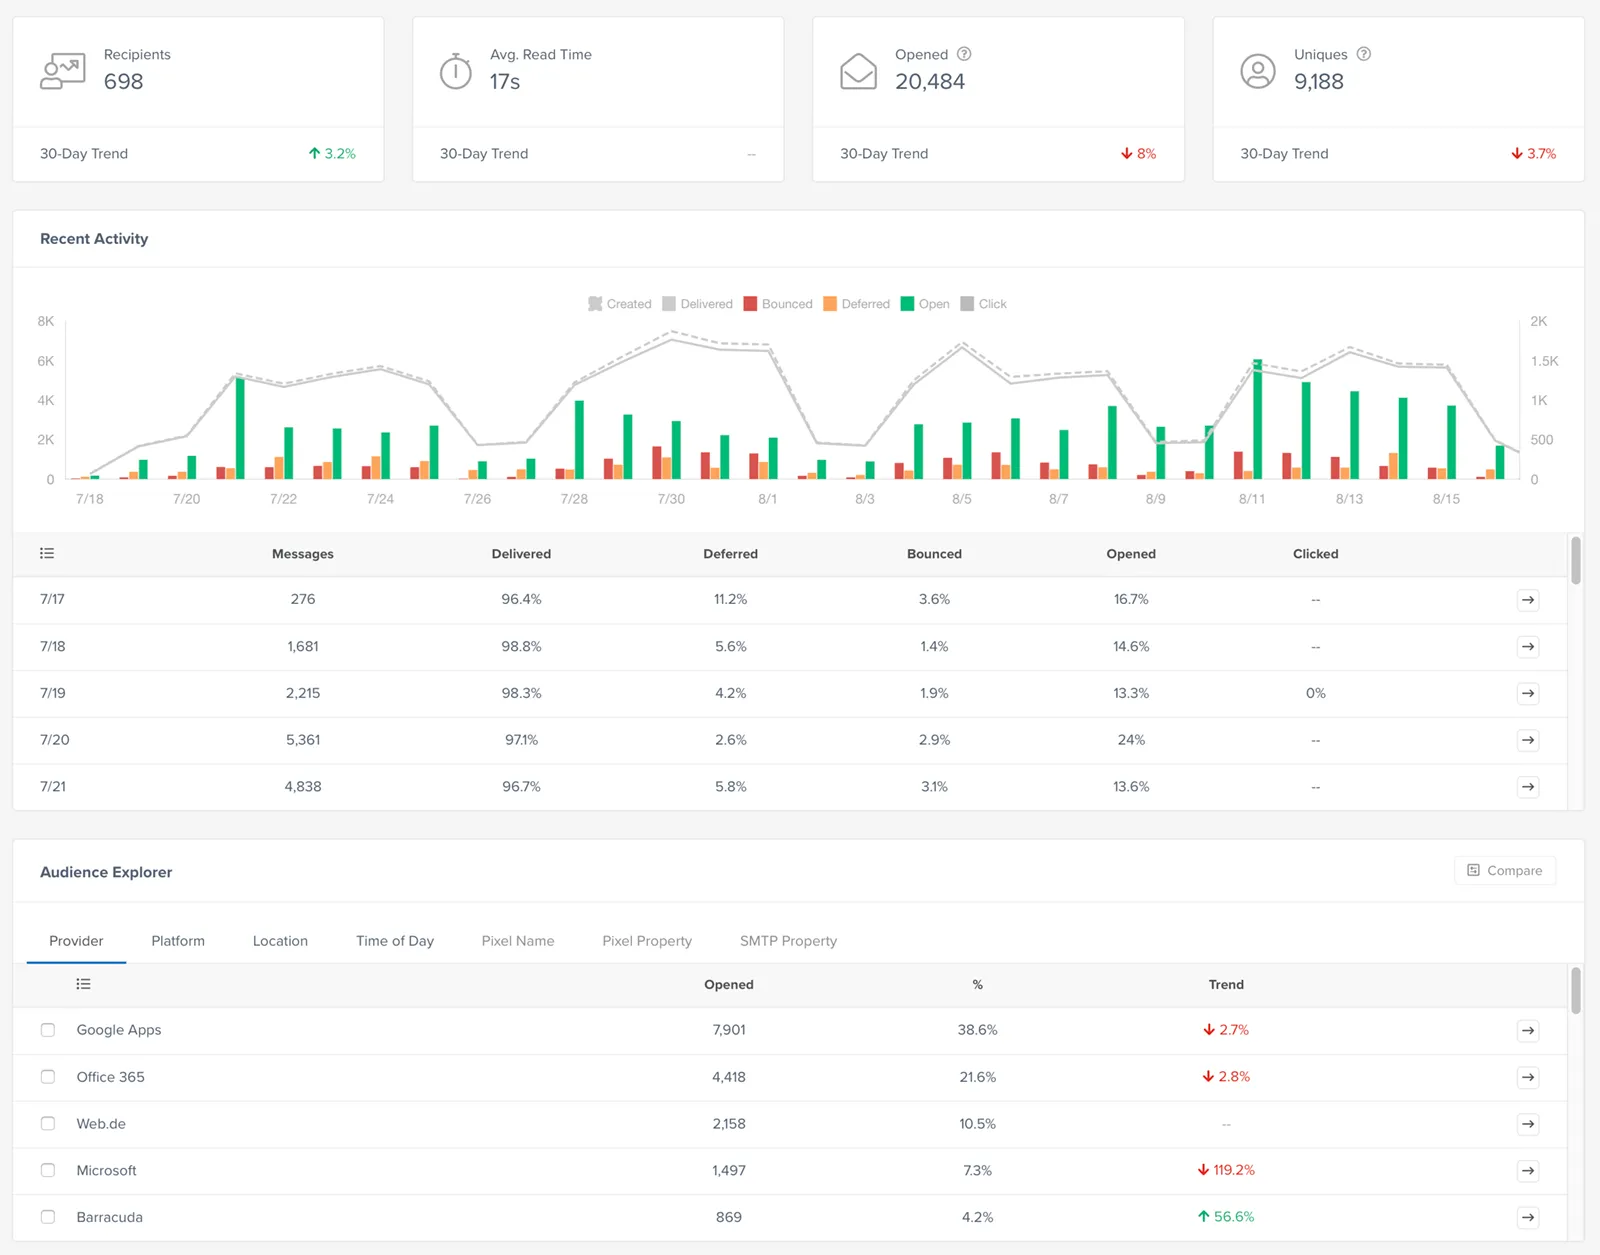Sort by the Trend column header
The image size is (1600, 1255).
click(x=1226, y=985)
